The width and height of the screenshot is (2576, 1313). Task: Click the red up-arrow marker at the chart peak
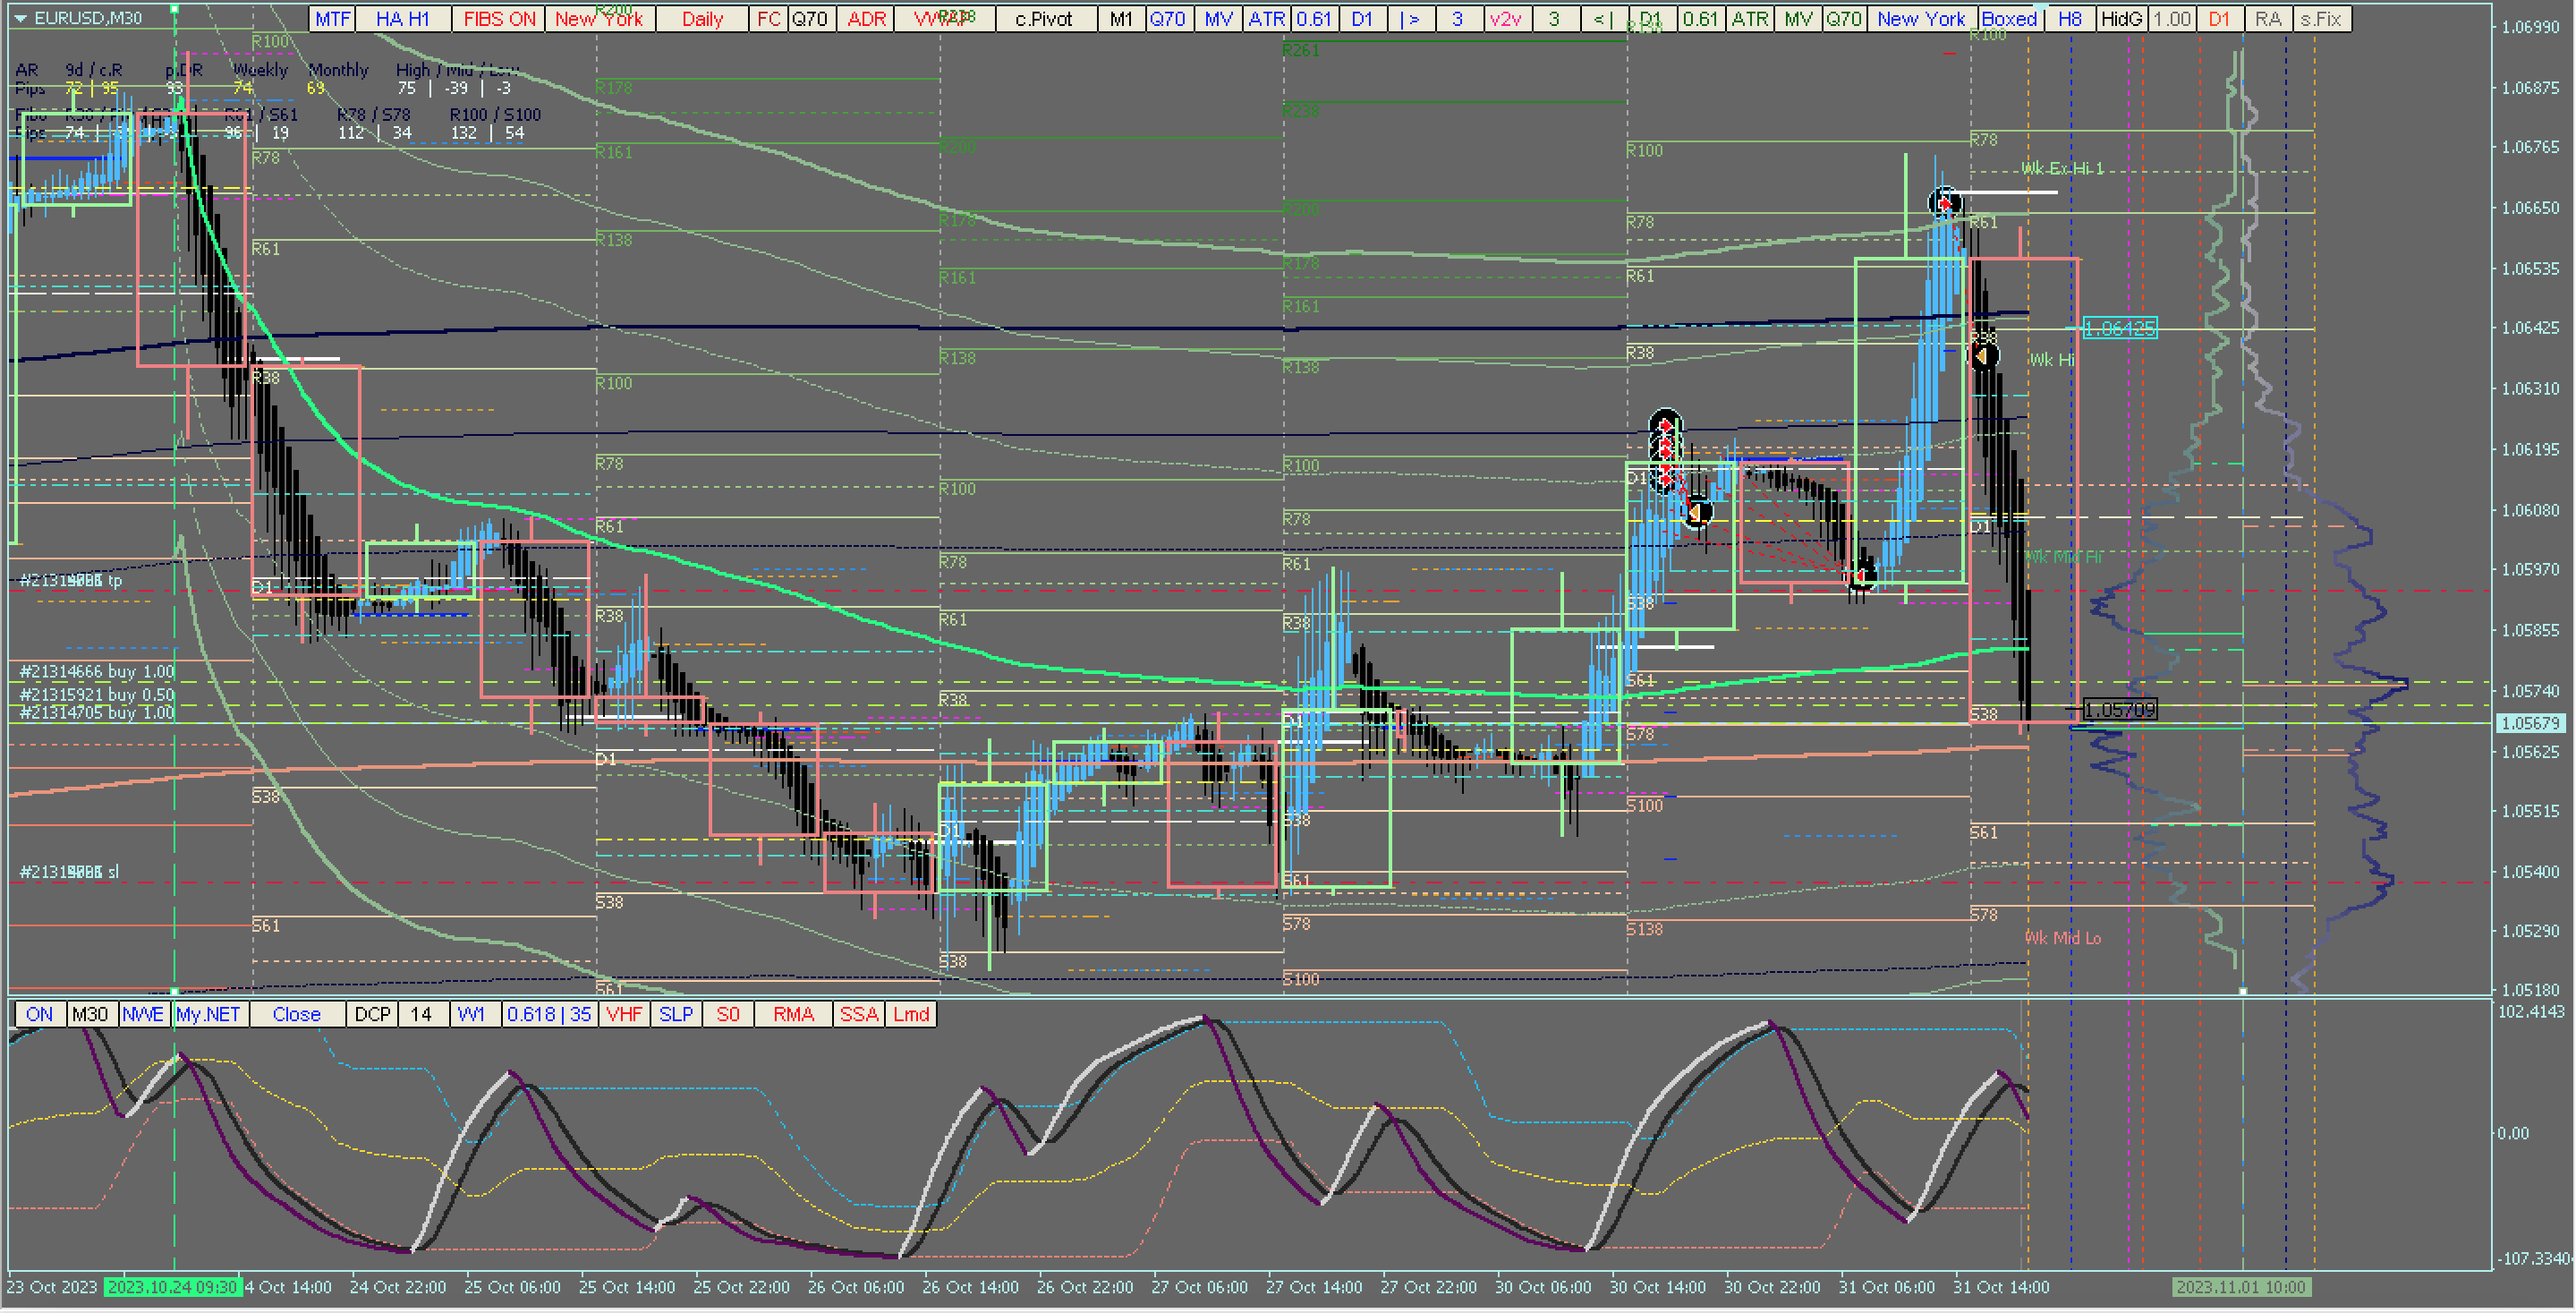(1944, 204)
